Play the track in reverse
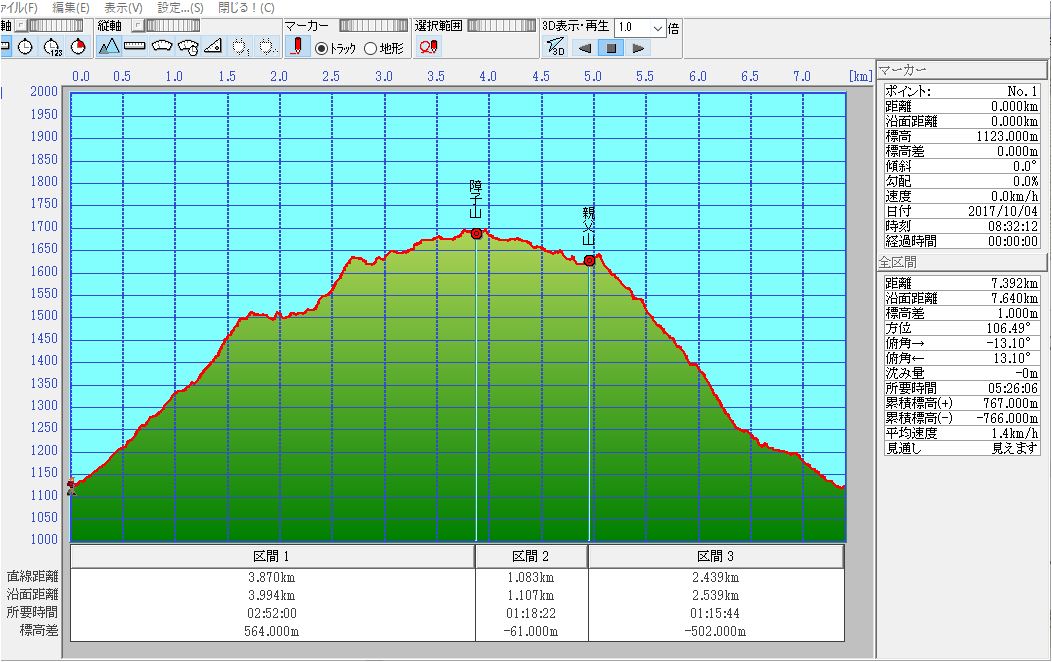This screenshot has height=662, width=1052. 584,48
